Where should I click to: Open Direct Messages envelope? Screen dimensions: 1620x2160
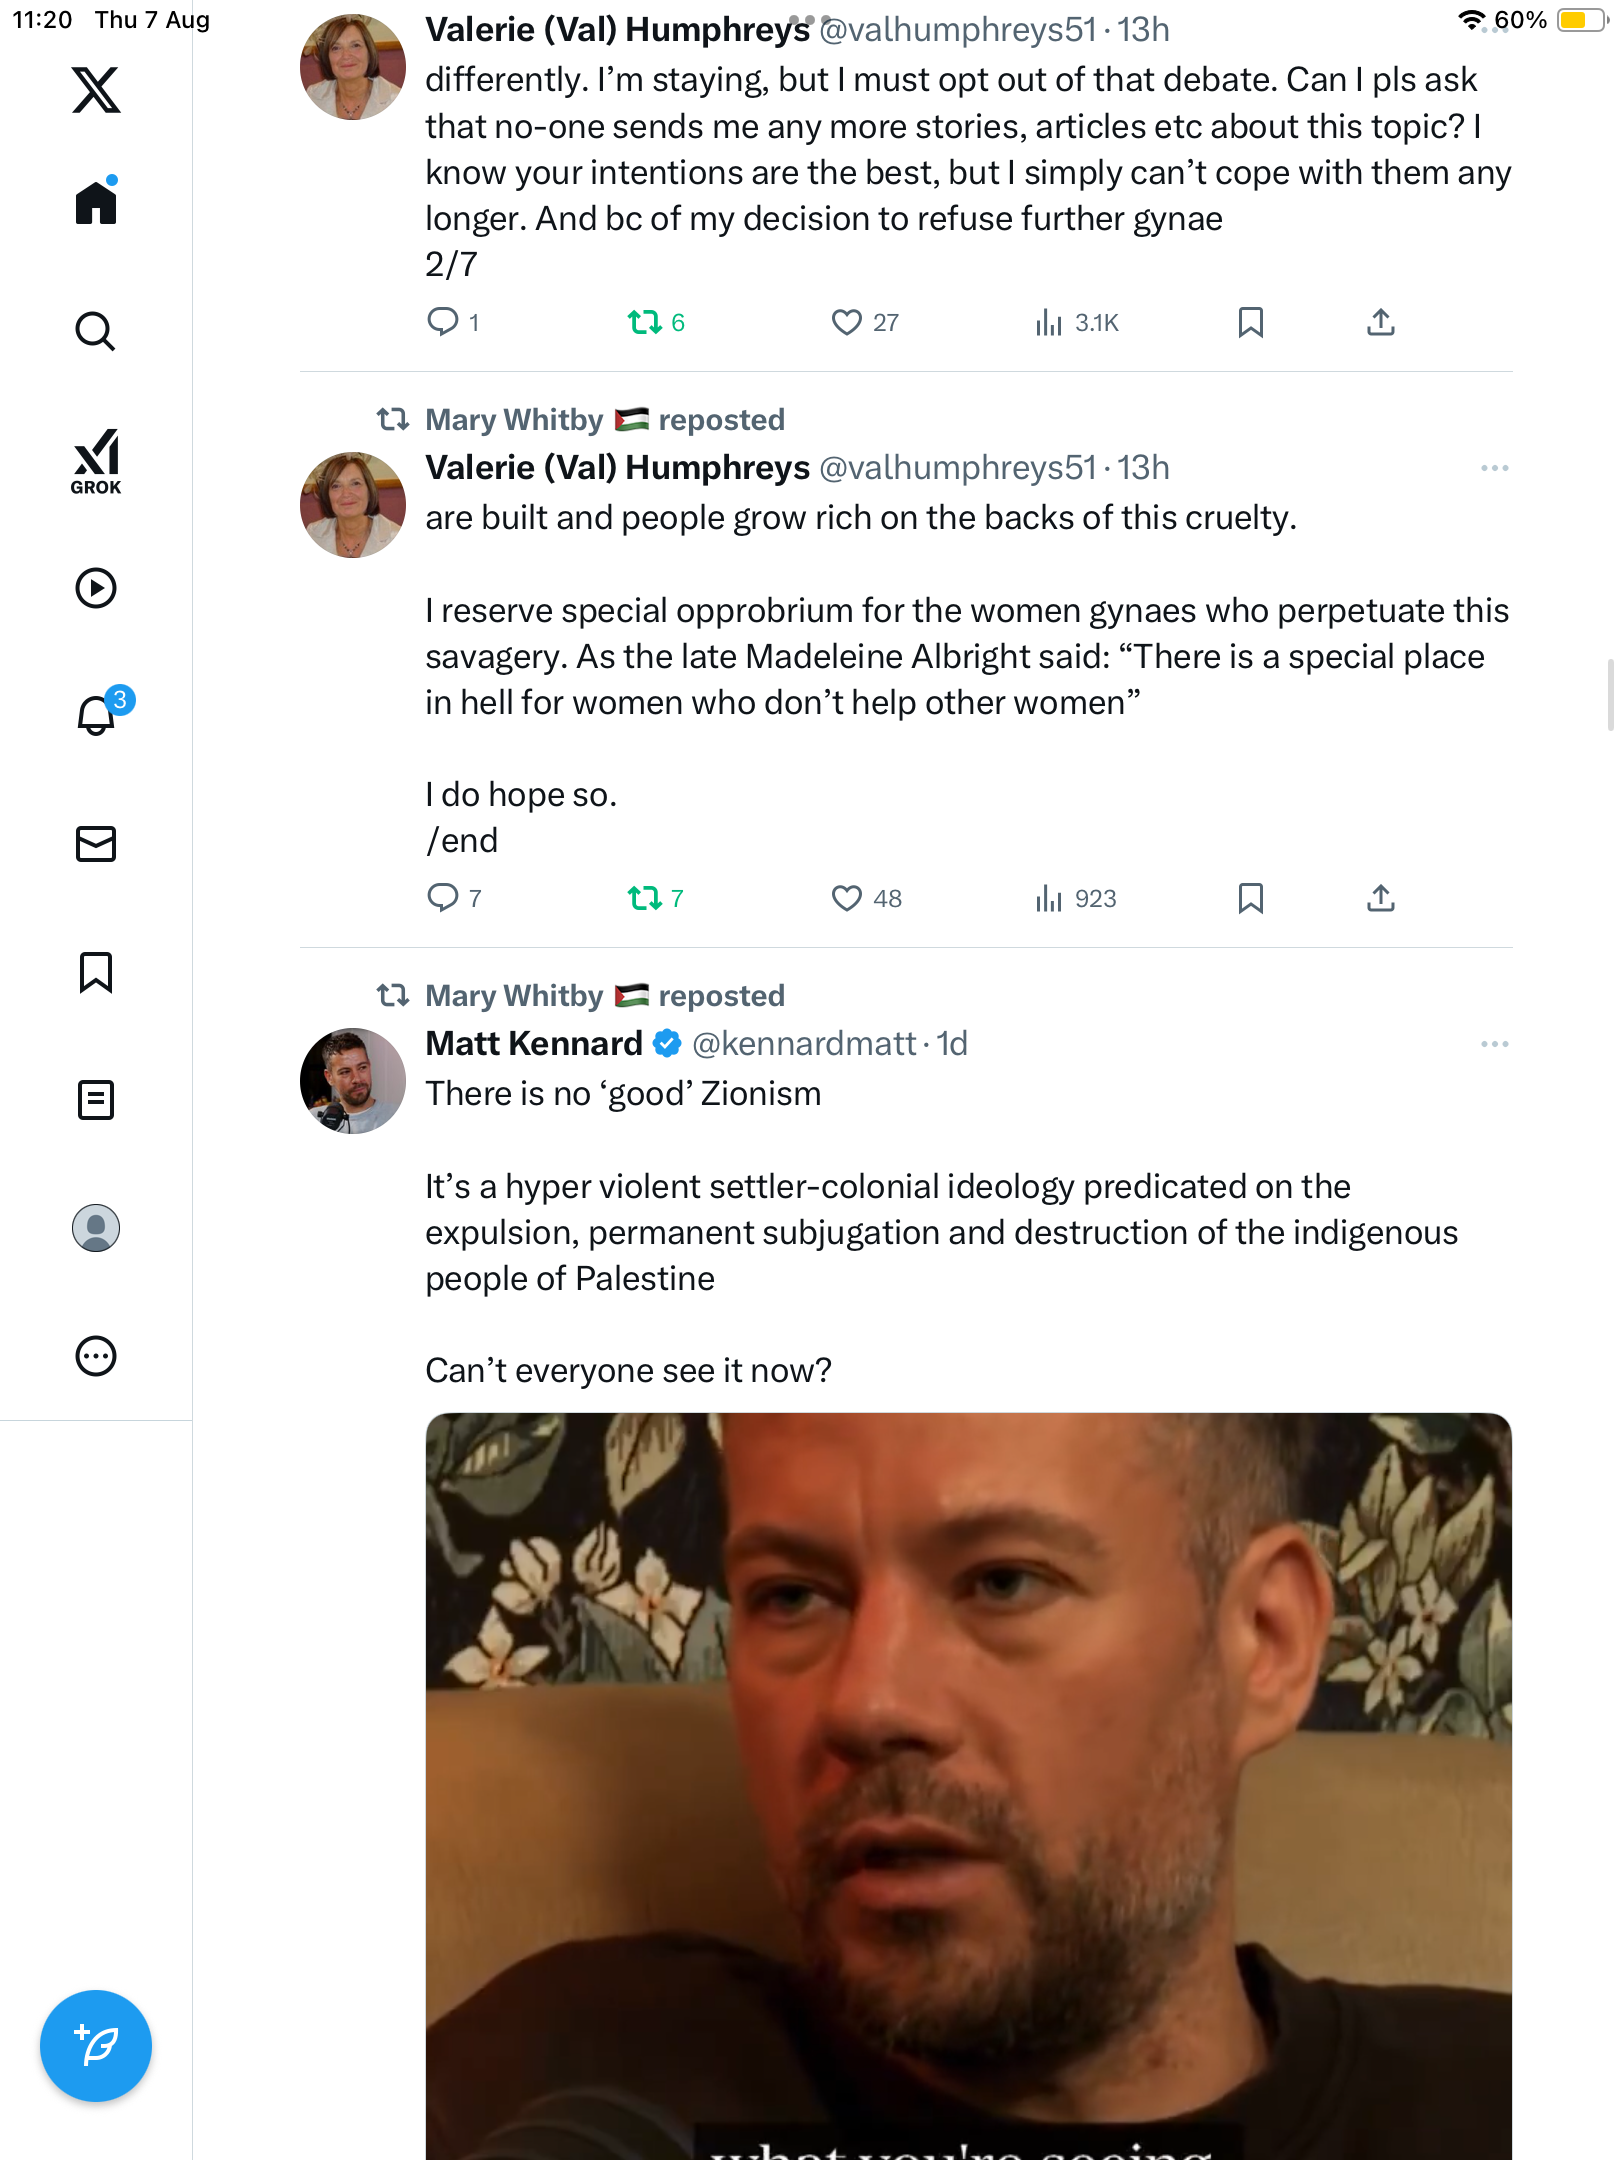[96, 844]
